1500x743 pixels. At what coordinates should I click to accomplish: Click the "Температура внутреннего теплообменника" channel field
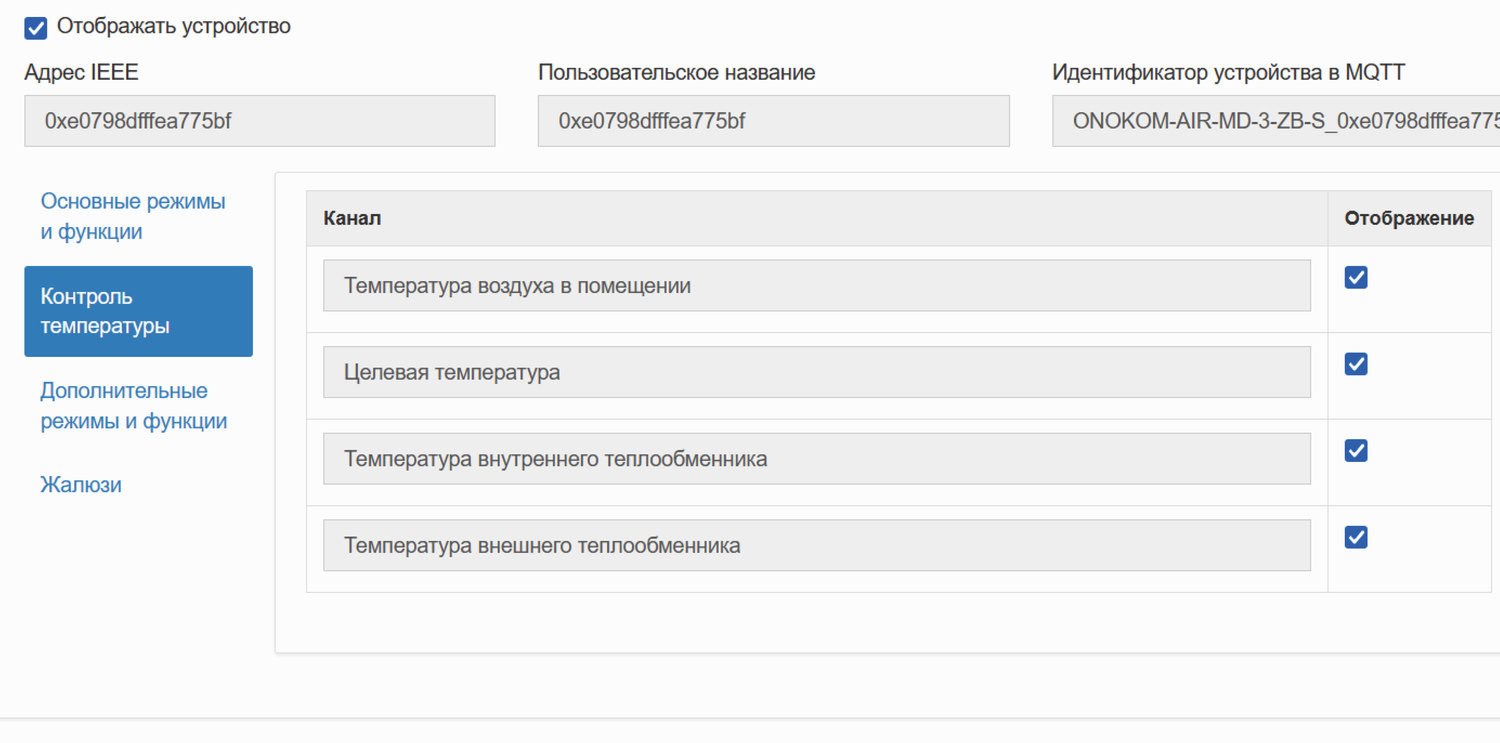816,459
